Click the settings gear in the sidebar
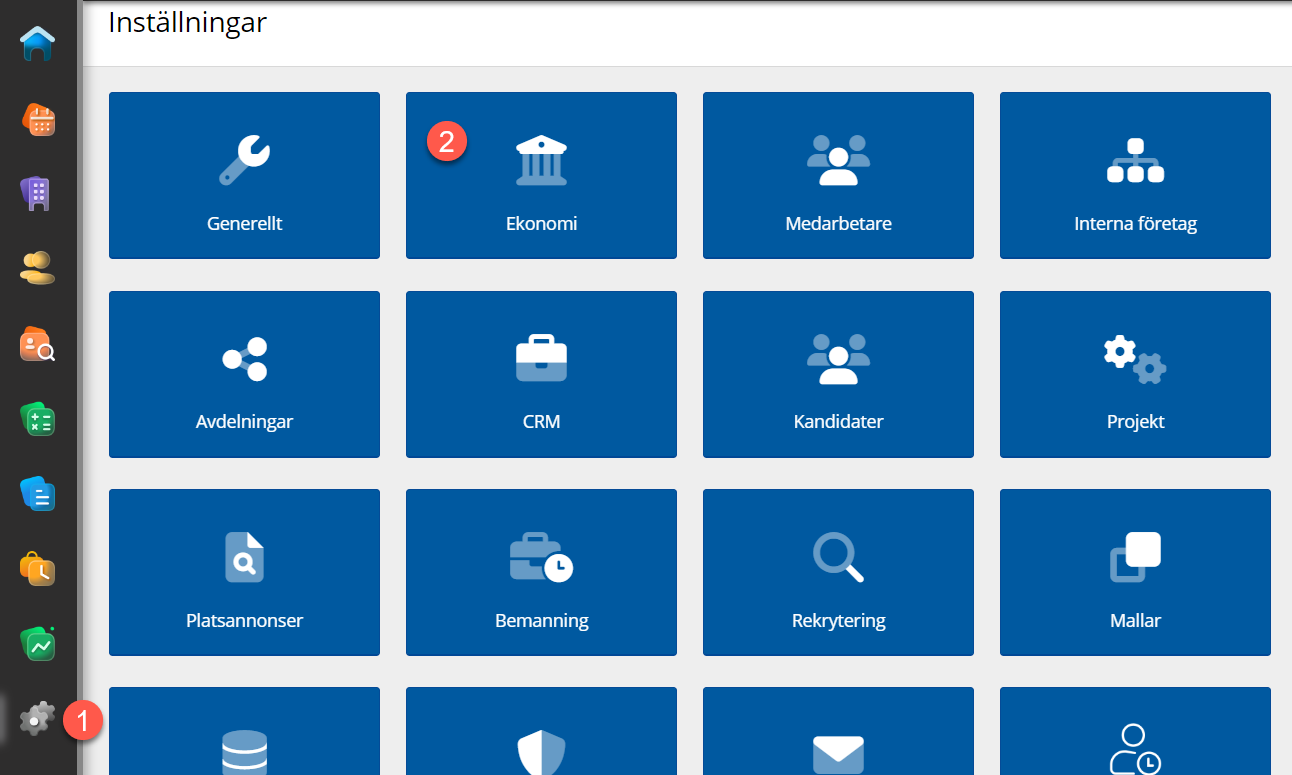The width and height of the screenshot is (1292, 775). tap(38, 718)
